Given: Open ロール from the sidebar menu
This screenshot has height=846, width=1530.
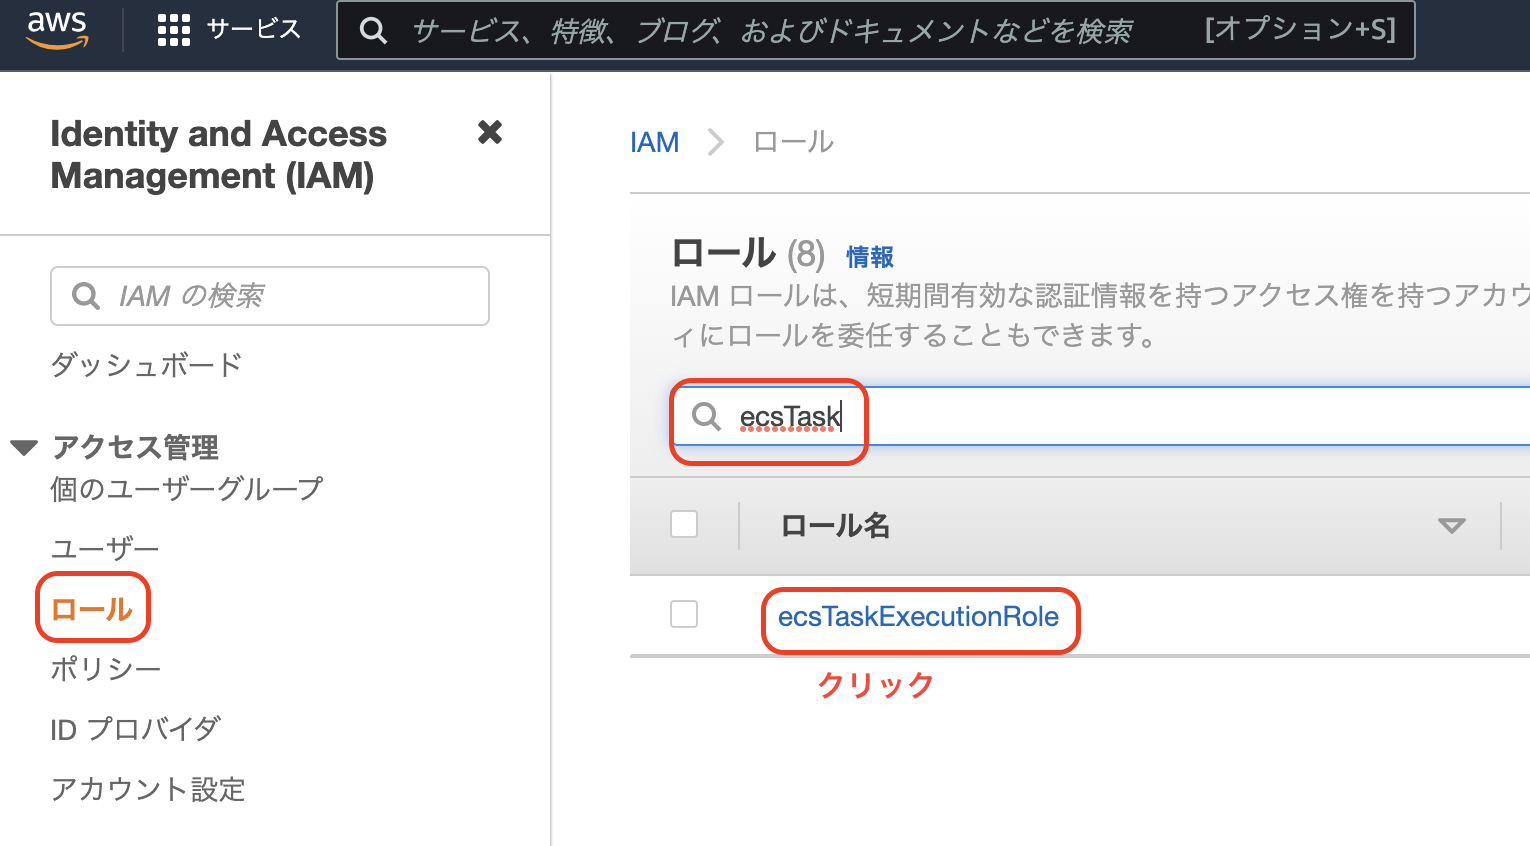Looking at the screenshot, I should tap(92, 607).
